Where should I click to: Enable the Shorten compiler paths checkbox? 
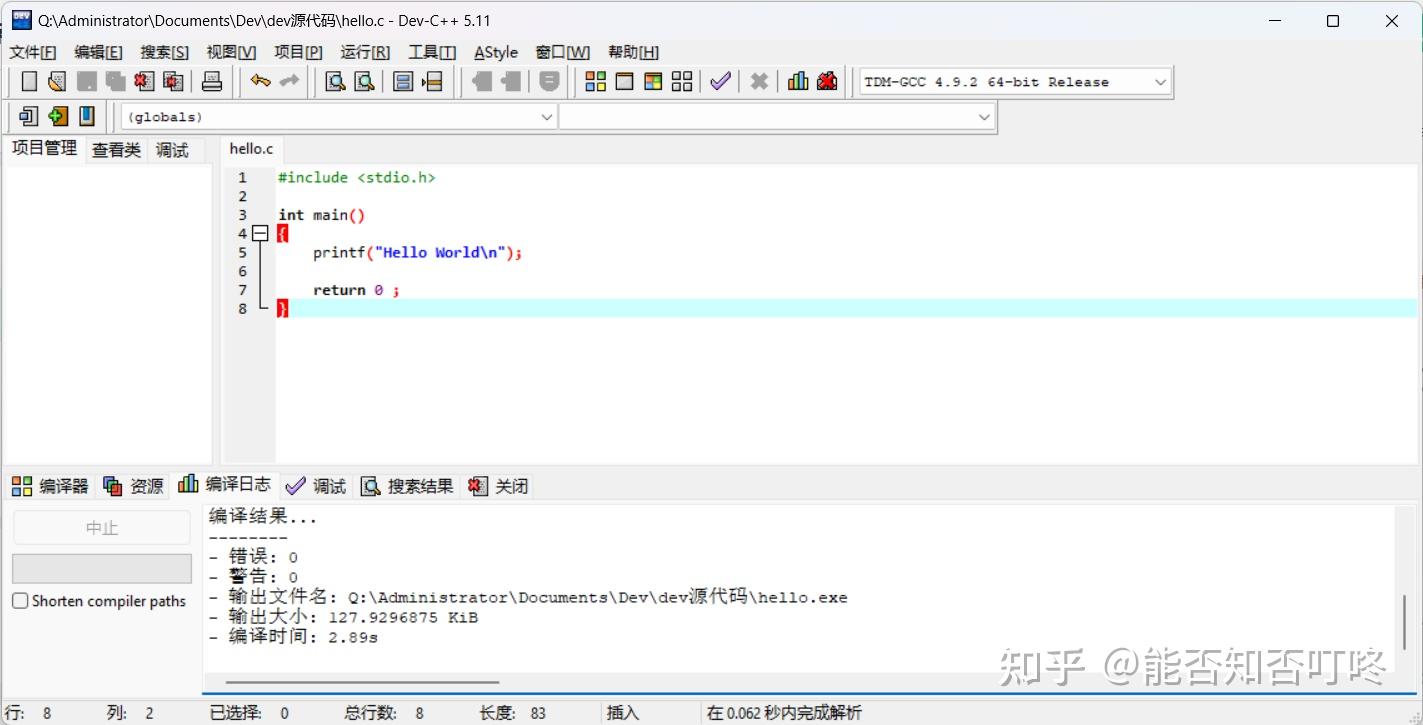tap(18, 600)
